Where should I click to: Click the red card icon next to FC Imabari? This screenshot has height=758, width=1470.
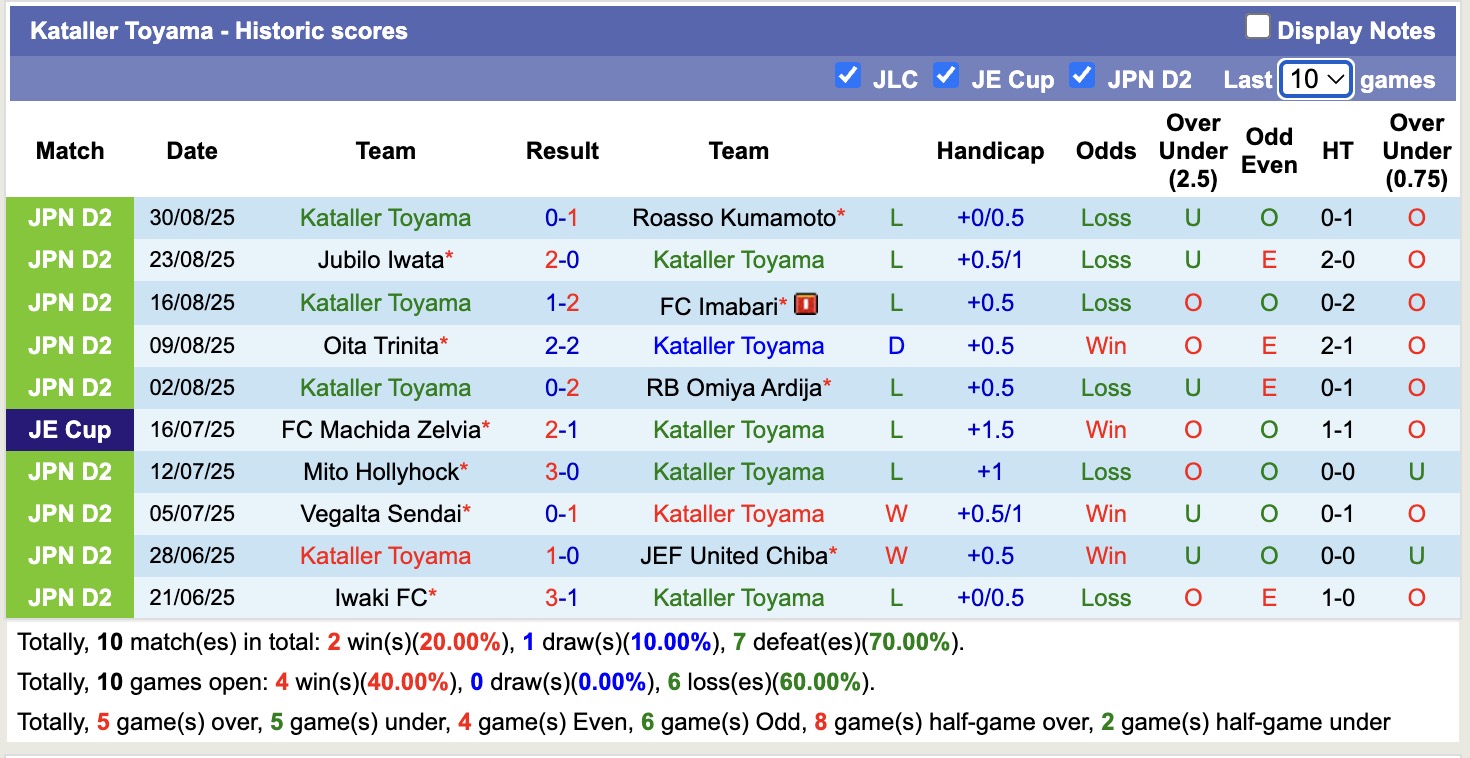[805, 303]
